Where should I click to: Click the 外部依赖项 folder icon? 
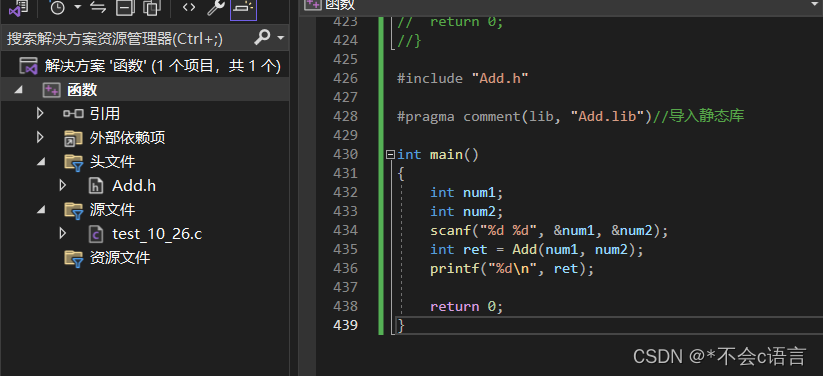73,138
